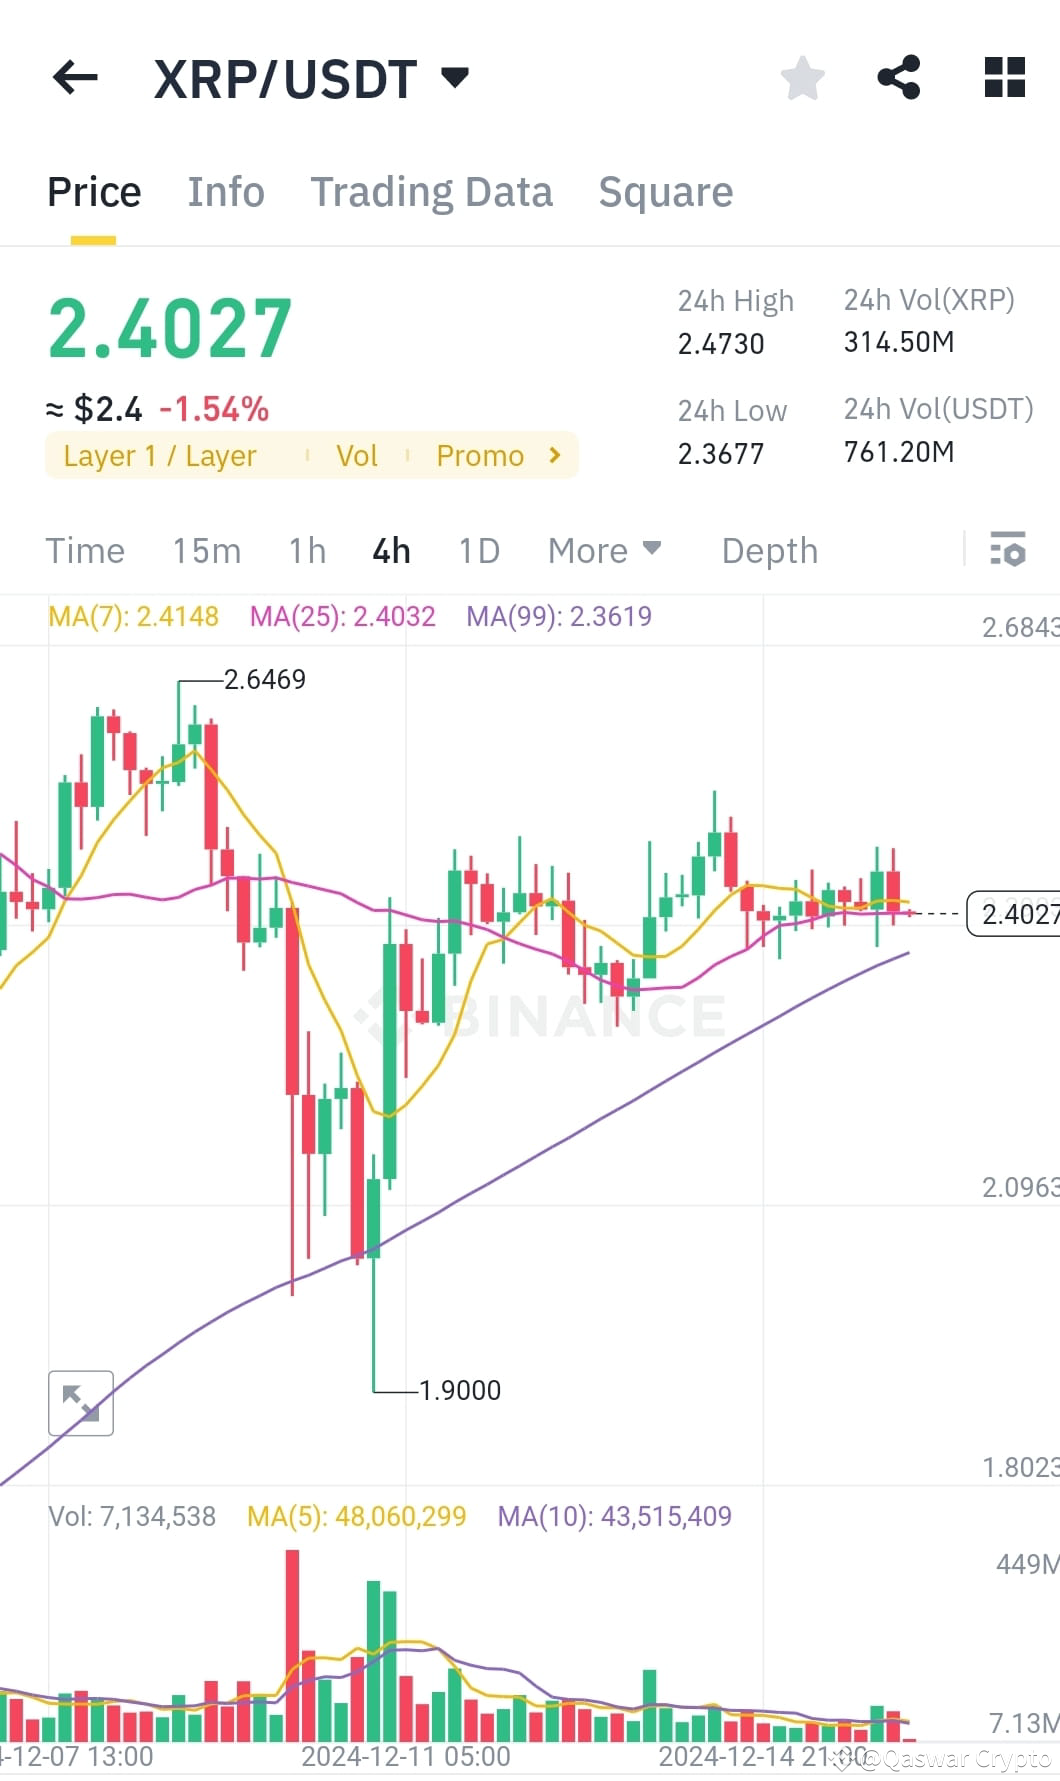Star XRP/USDT as a favorite
The height and width of the screenshot is (1781, 1060).
point(802,78)
